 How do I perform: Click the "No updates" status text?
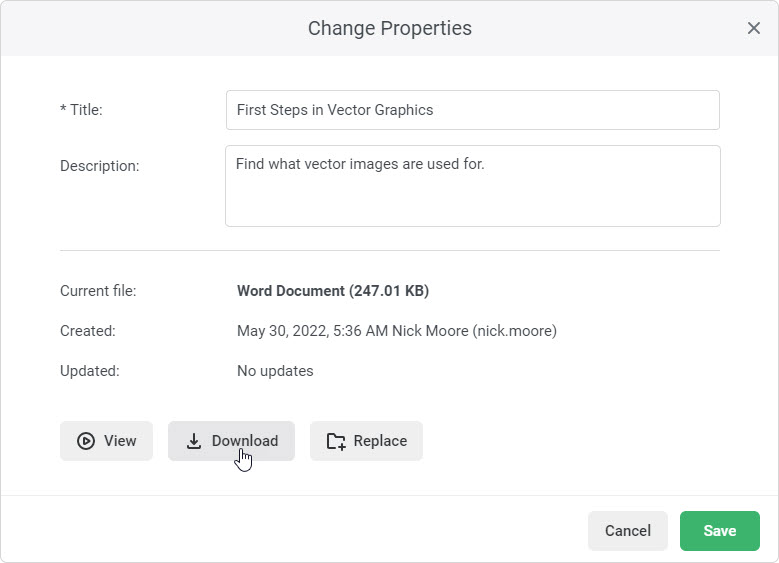(x=275, y=371)
